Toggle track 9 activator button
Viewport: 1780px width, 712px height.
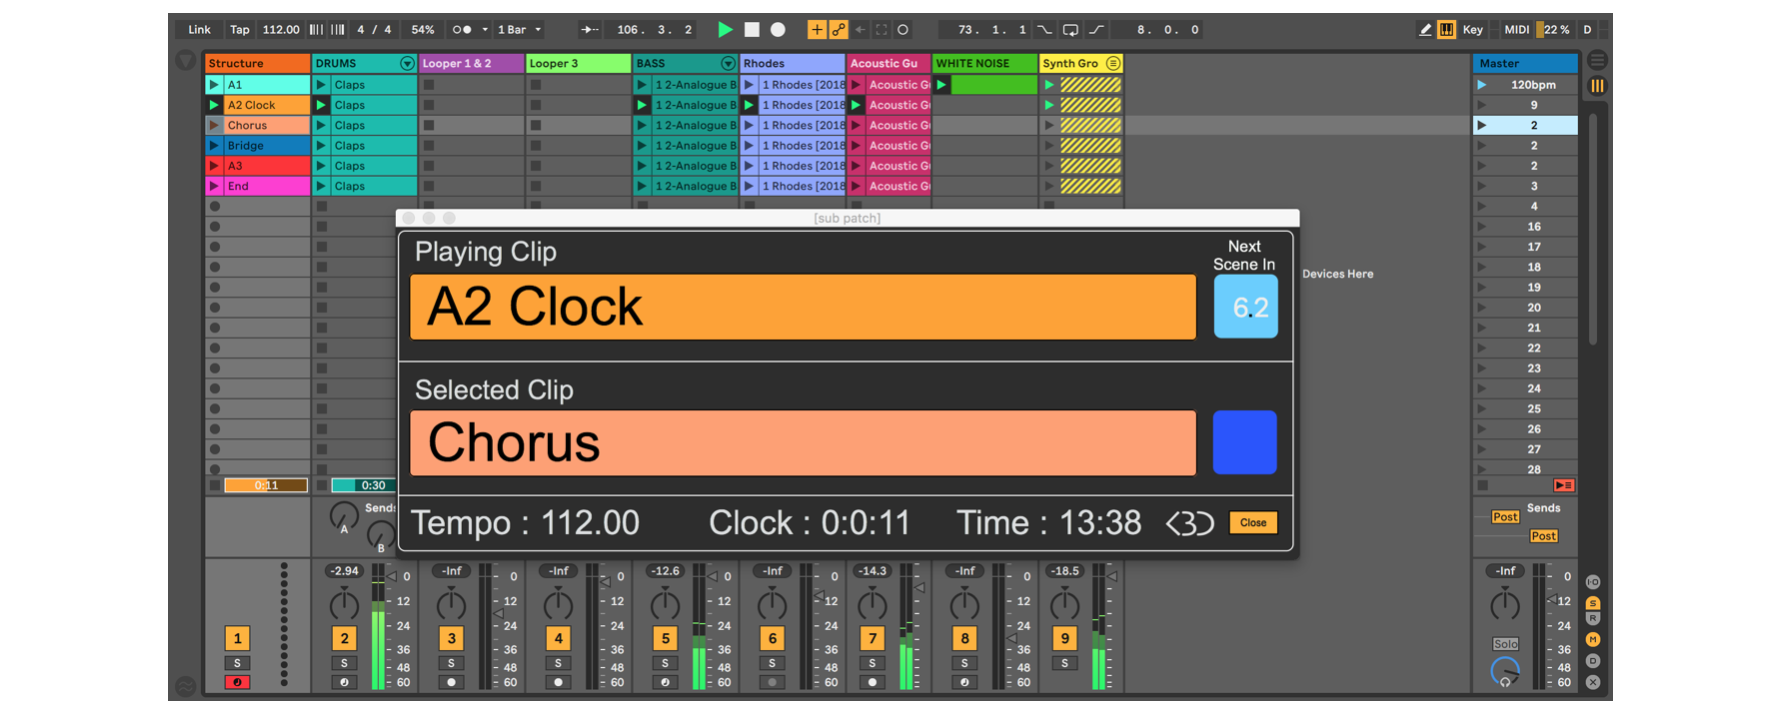click(1065, 638)
